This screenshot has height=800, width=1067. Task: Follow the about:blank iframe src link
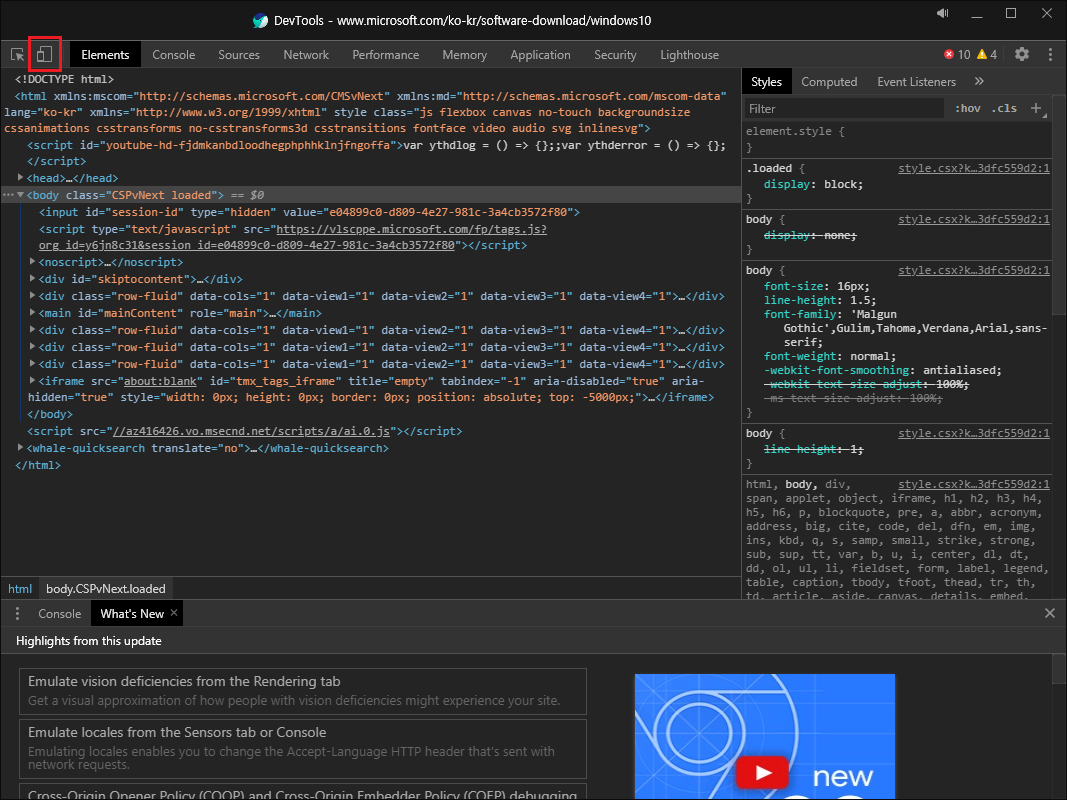[x=160, y=381]
